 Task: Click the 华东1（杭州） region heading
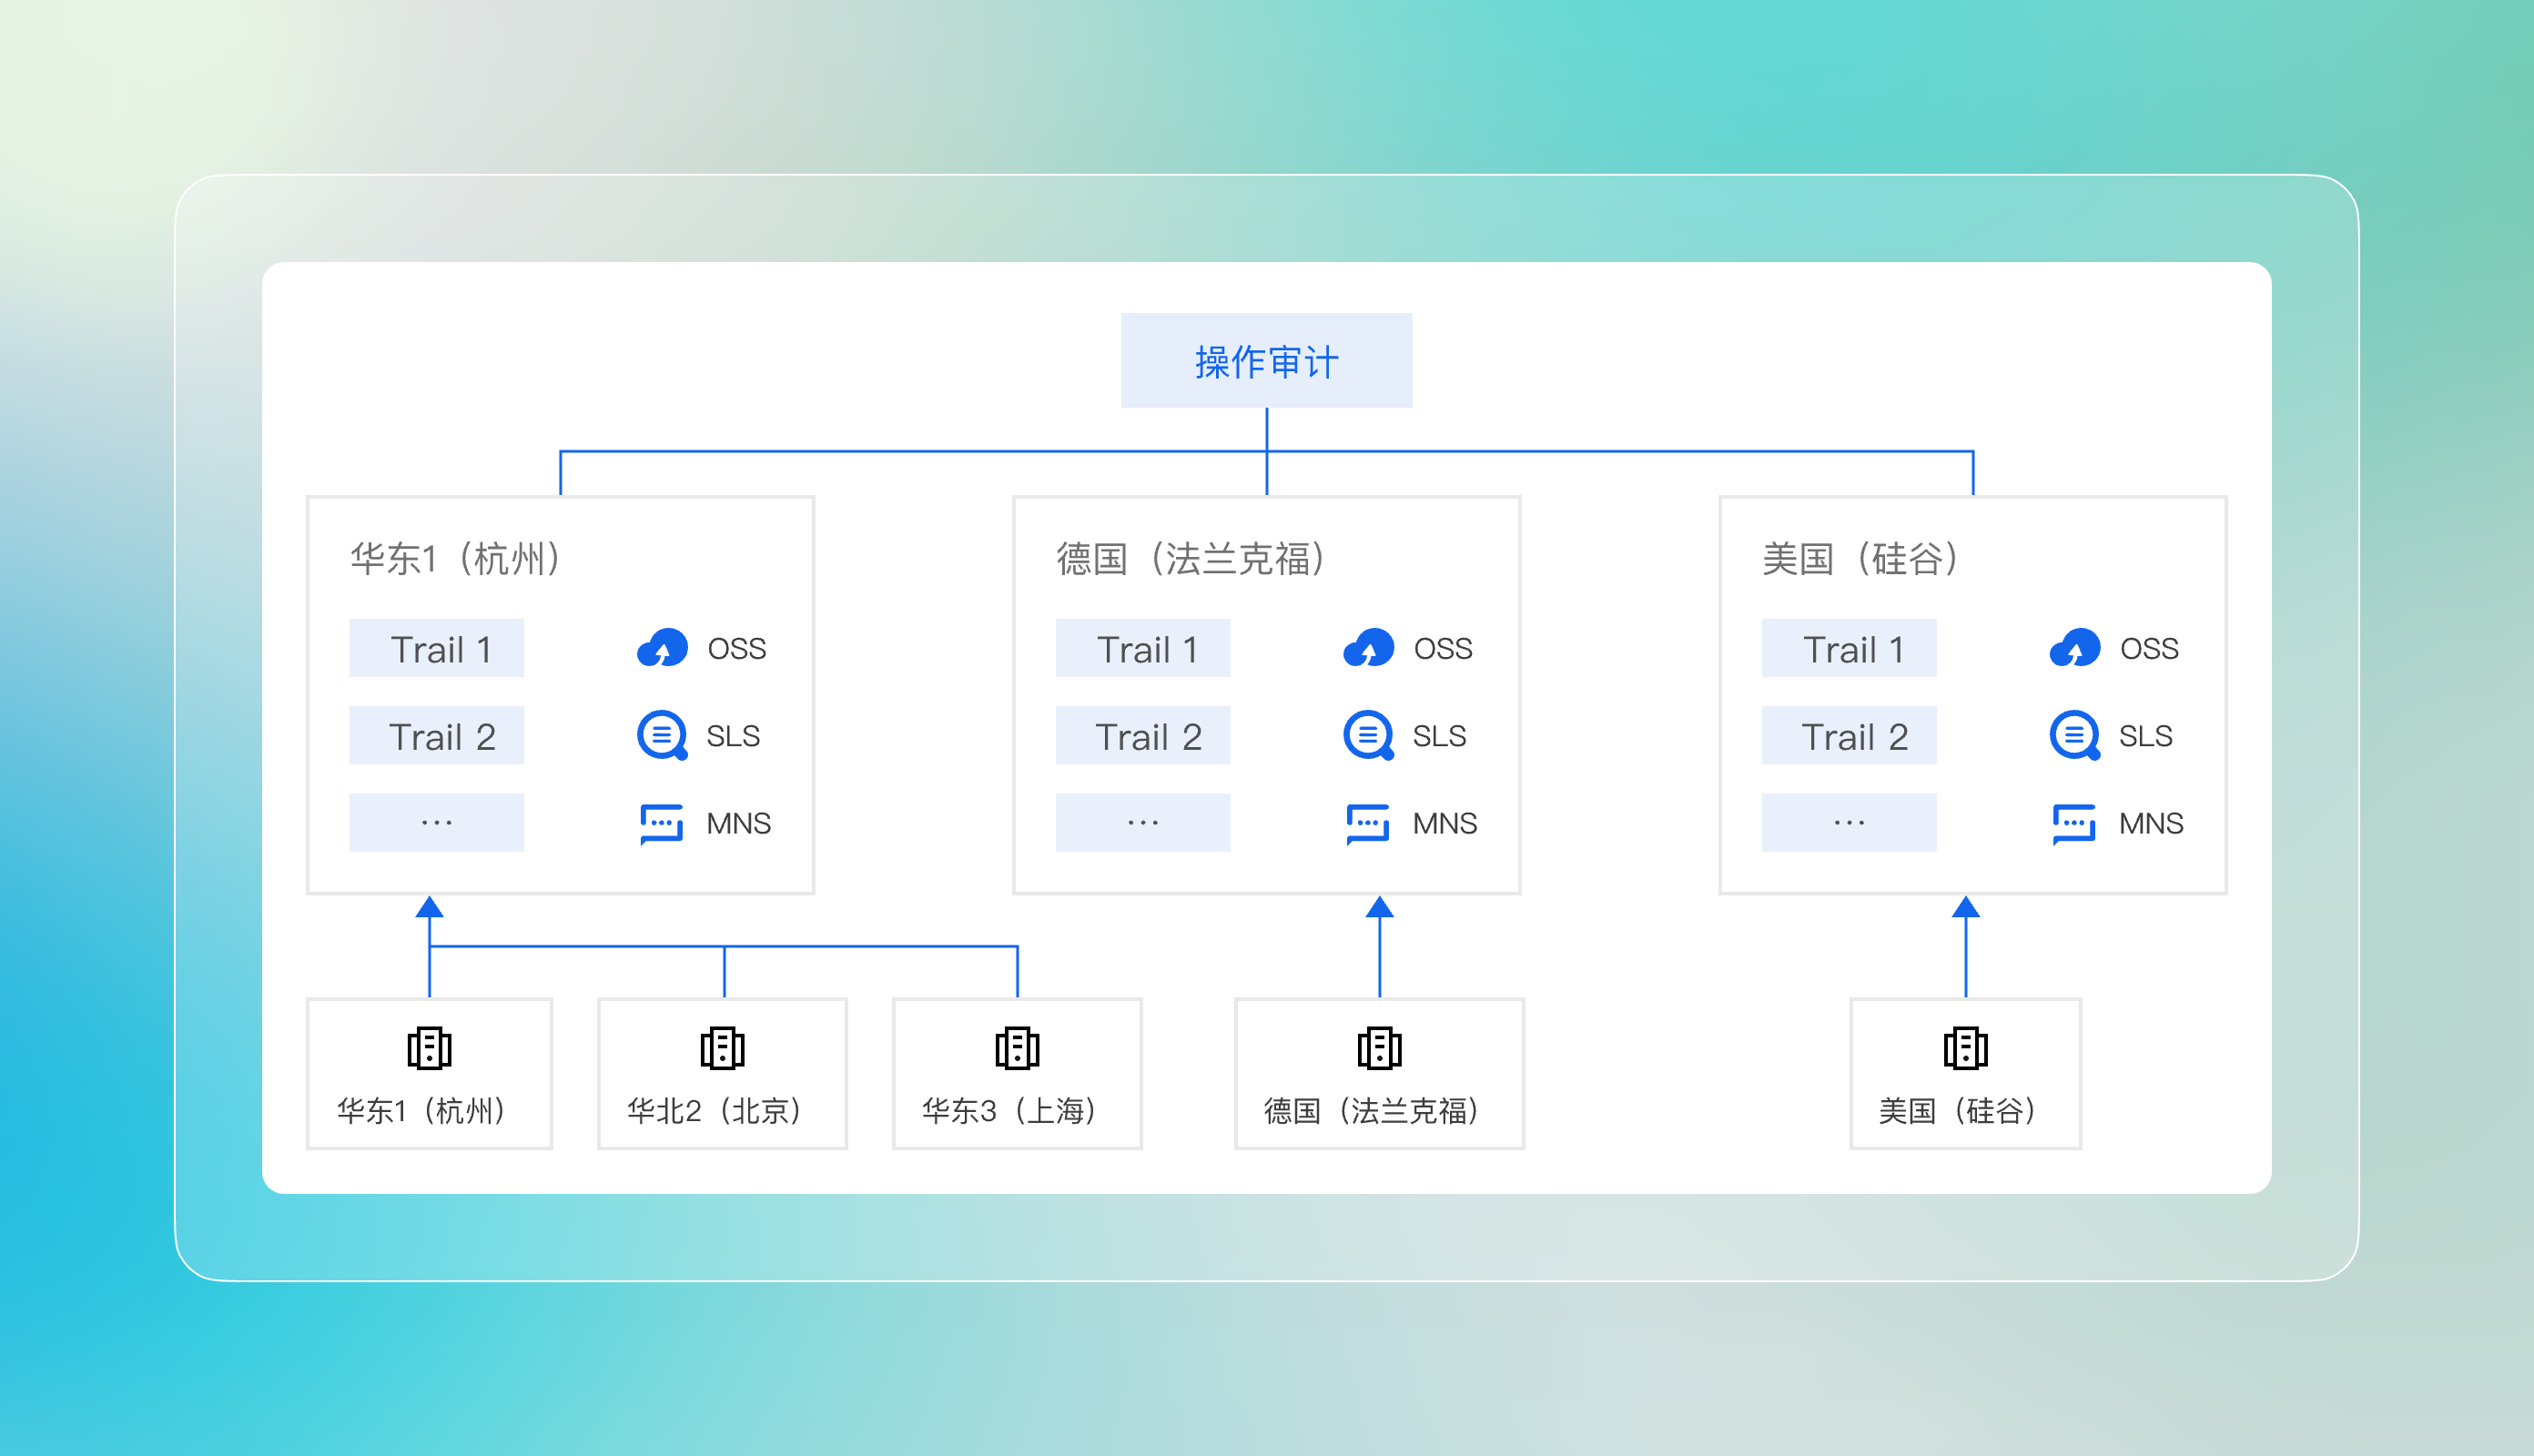tap(456, 559)
